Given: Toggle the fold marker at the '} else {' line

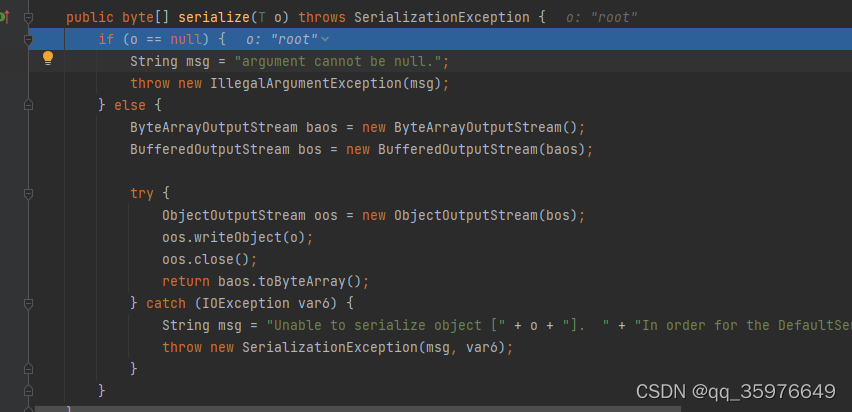Looking at the screenshot, I should [28, 105].
